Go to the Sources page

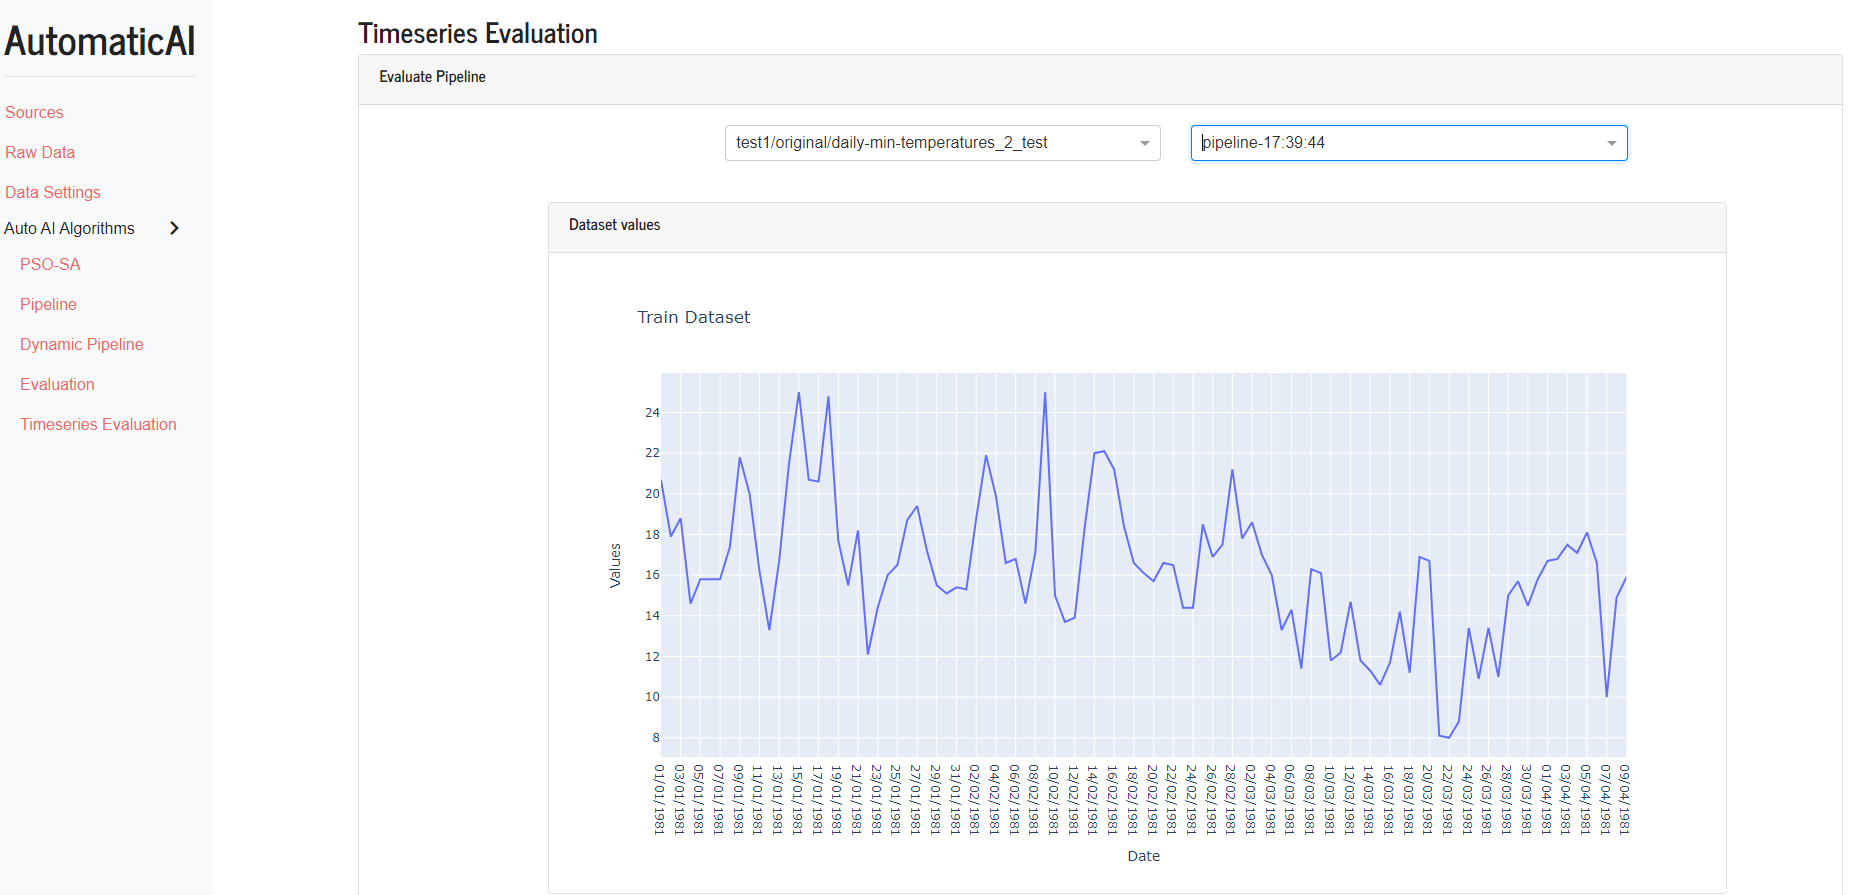click(x=34, y=112)
